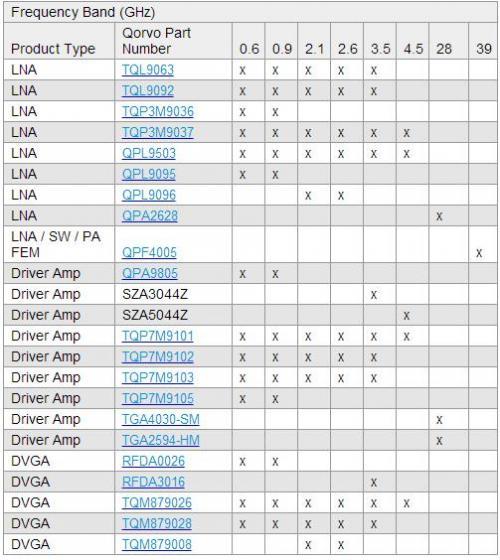This screenshot has width=500, height=560.
Task: Open the RFDA0026 DVGA link
Action: (x=153, y=461)
